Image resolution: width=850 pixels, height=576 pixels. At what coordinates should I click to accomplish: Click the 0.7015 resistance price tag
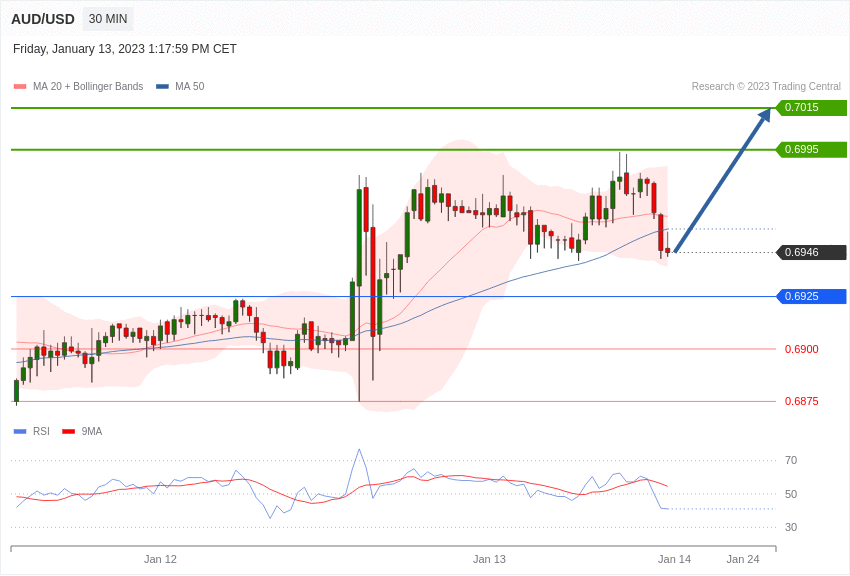[812, 107]
